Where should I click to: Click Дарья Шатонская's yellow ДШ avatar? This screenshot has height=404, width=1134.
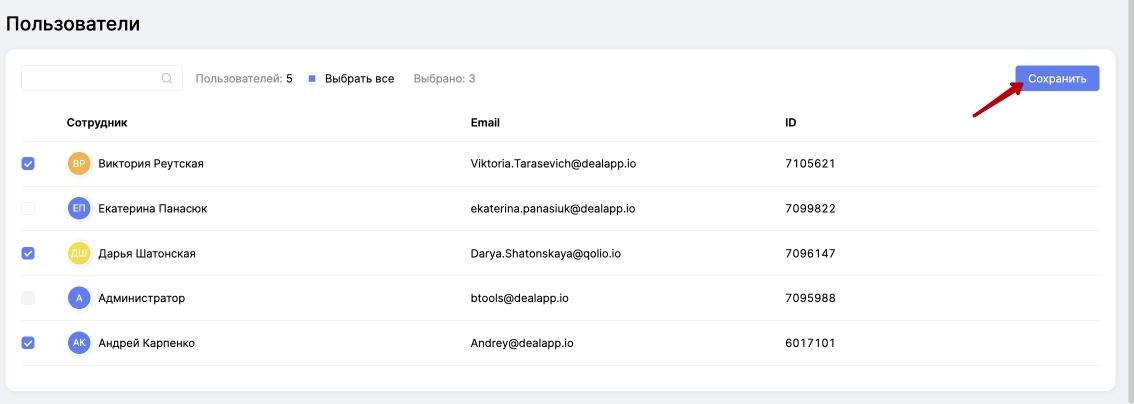point(79,253)
